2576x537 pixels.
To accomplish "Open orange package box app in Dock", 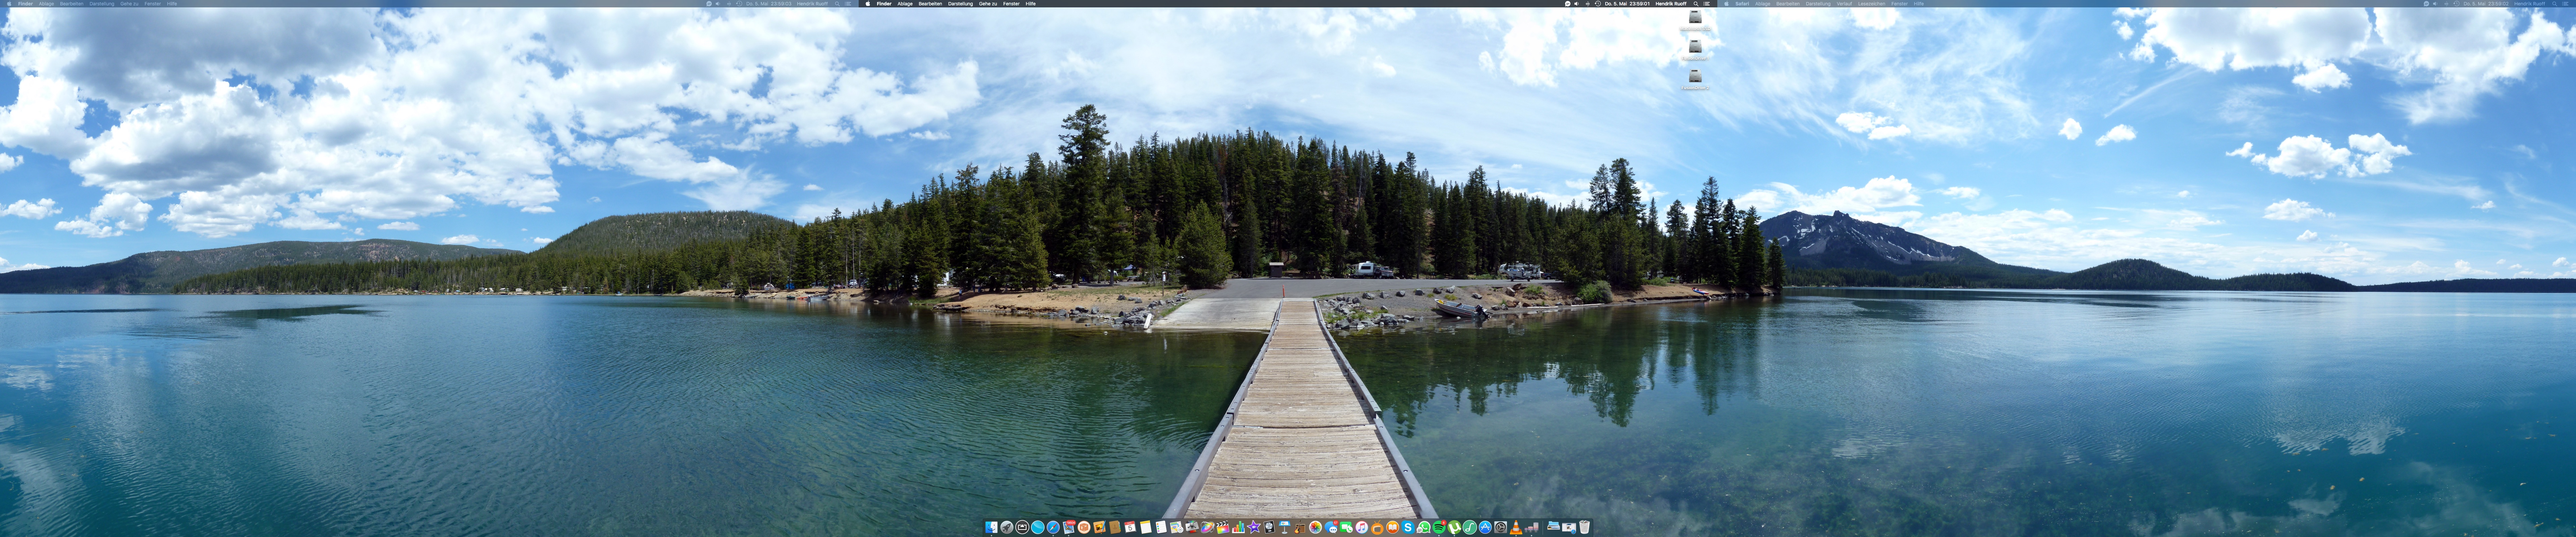I will pyautogui.click(x=1084, y=527).
